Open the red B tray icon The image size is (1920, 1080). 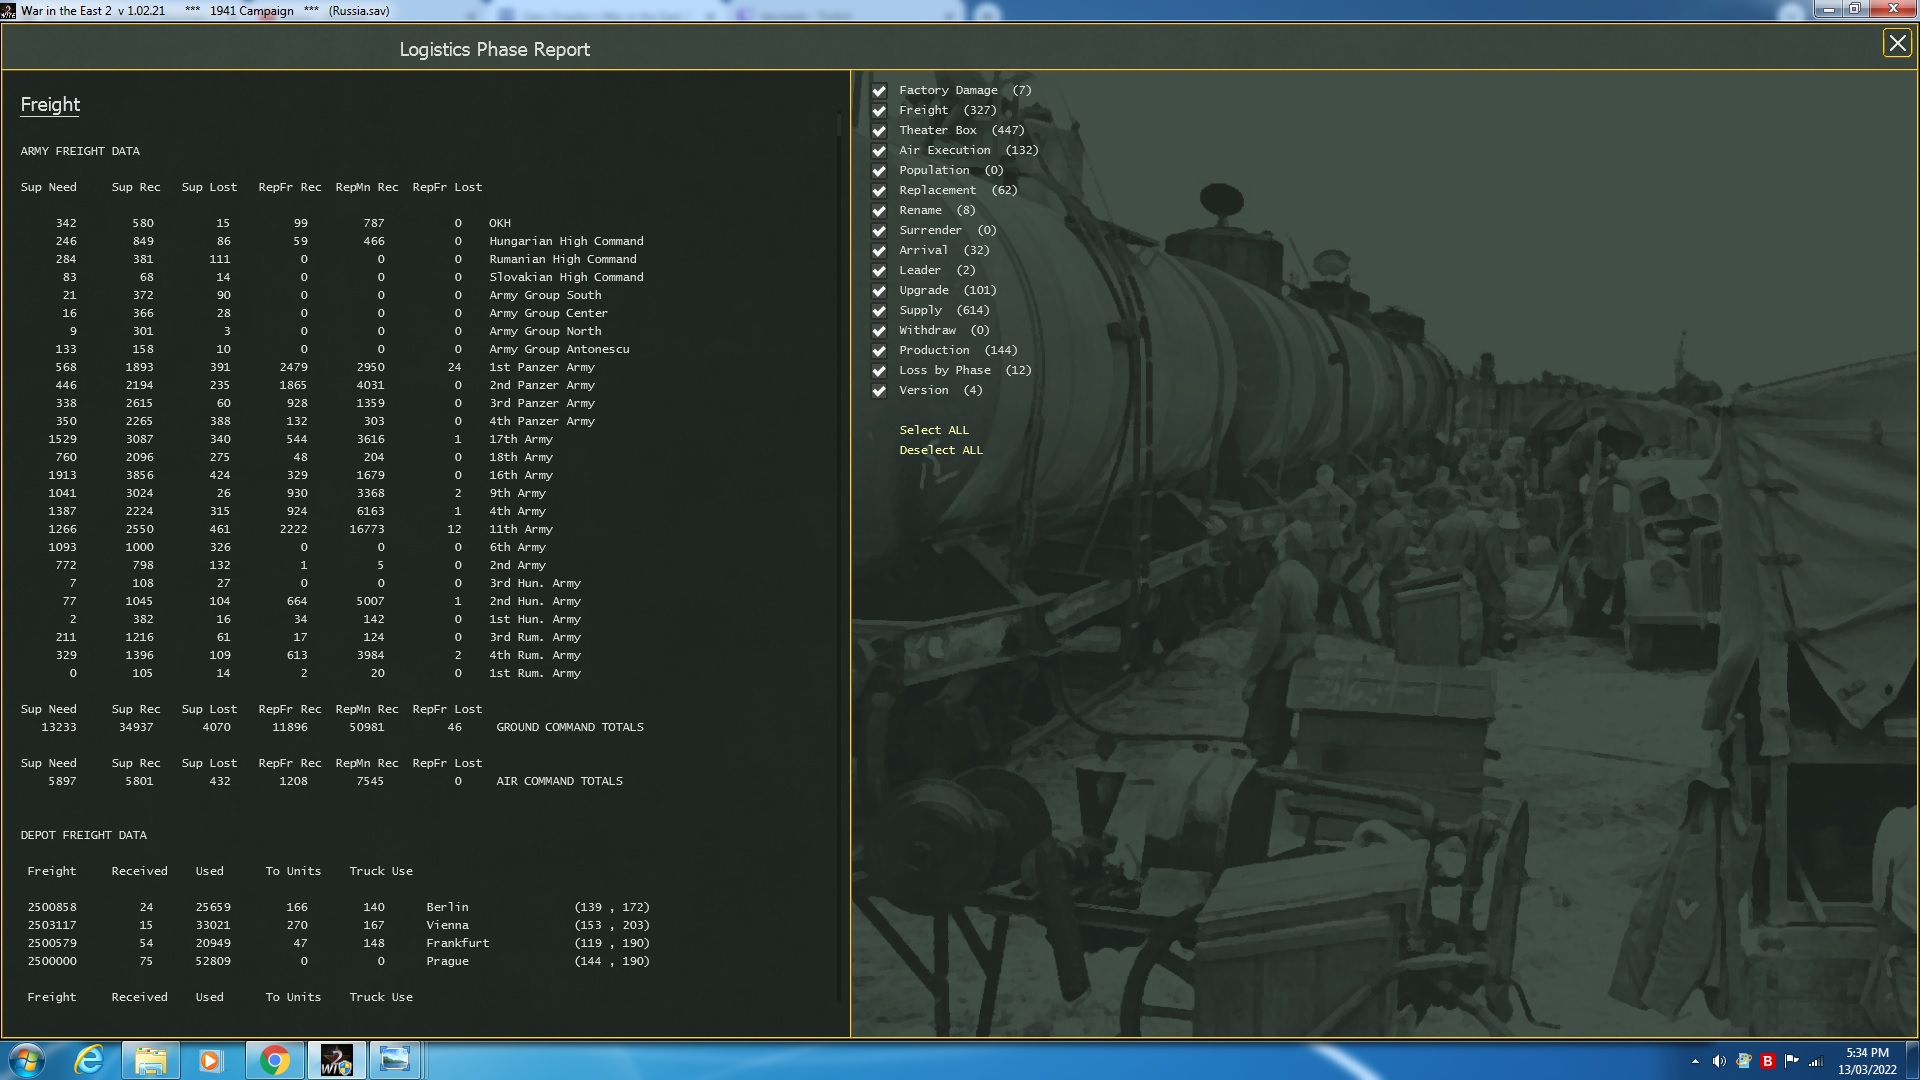click(x=1768, y=1061)
